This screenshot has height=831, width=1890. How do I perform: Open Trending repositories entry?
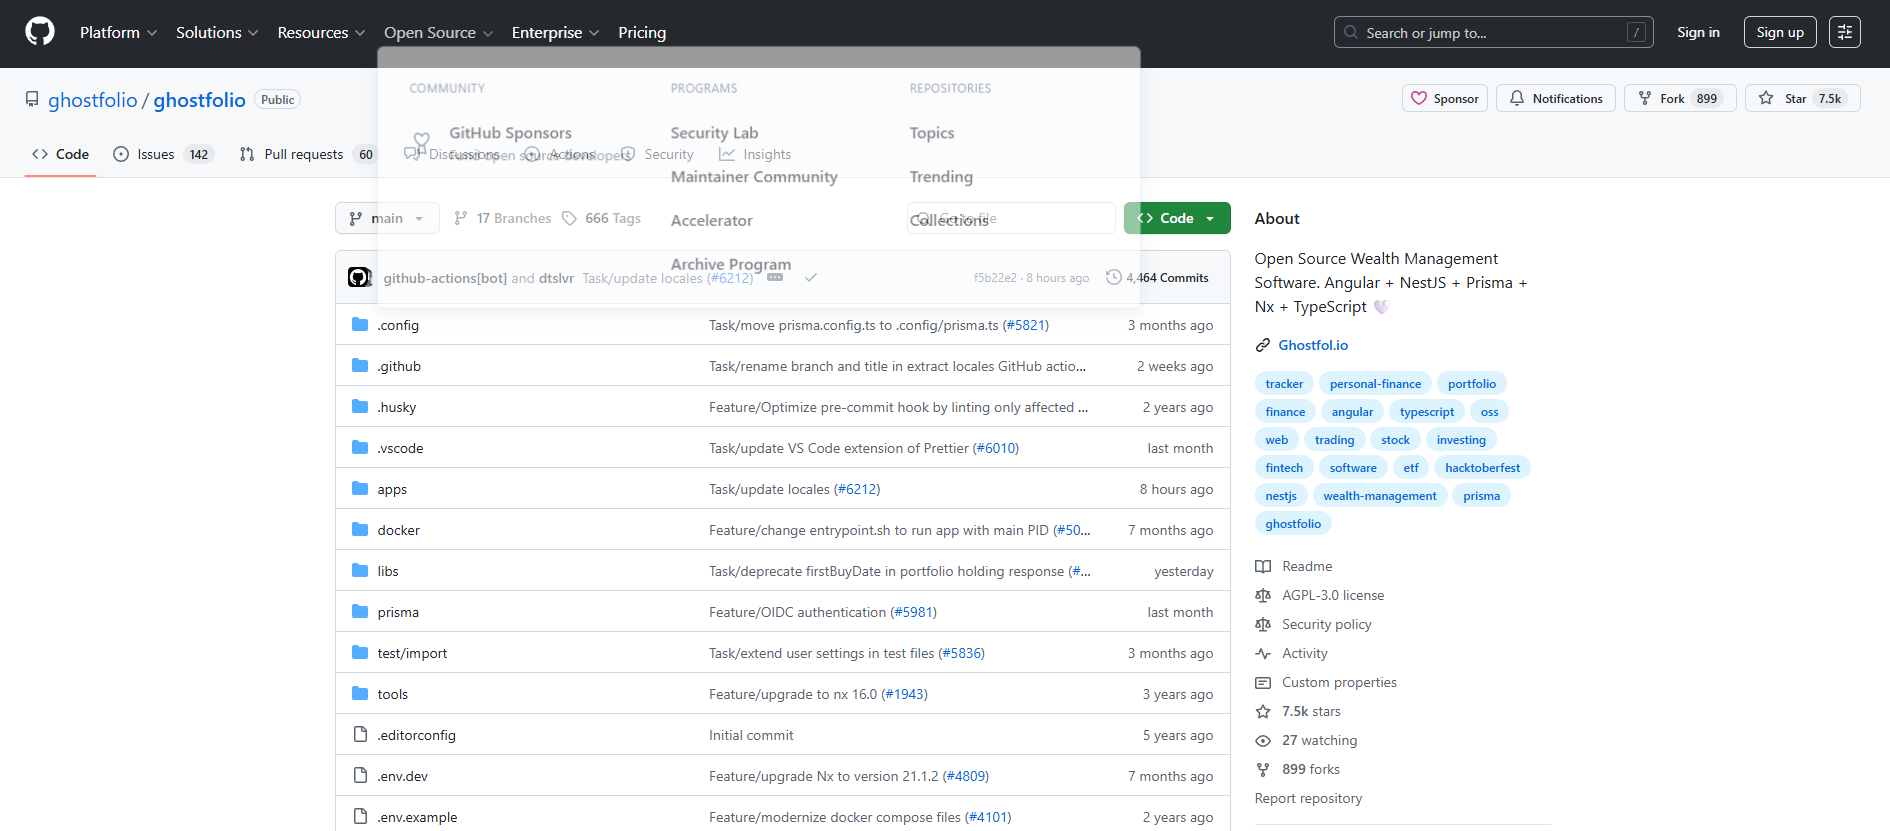941,177
